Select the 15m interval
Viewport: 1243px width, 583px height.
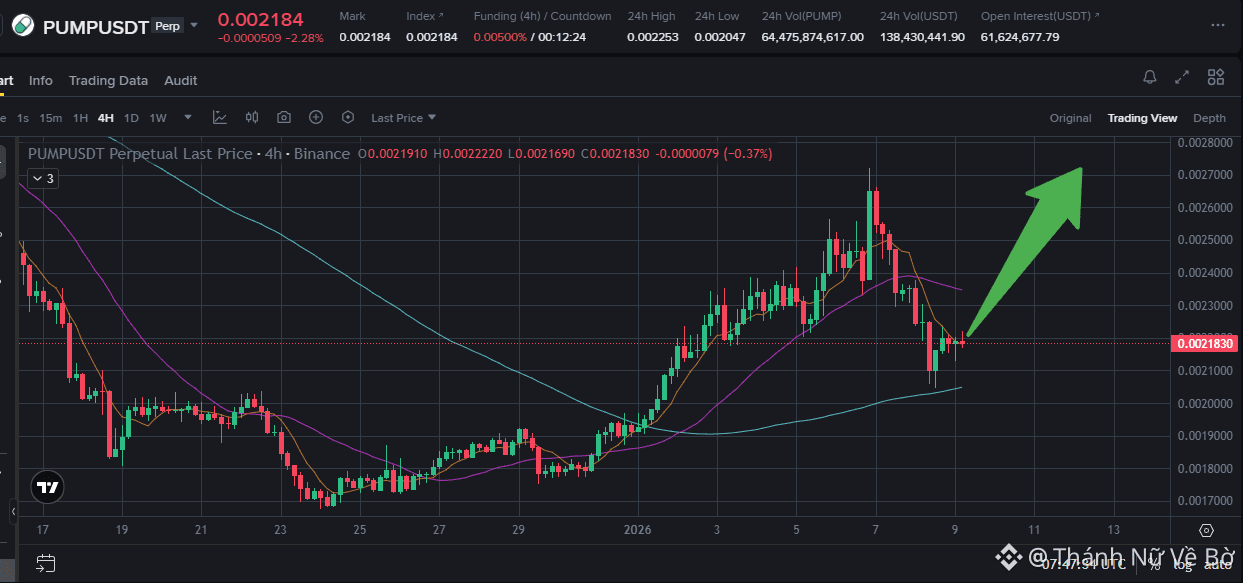click(x=51, y=118)
